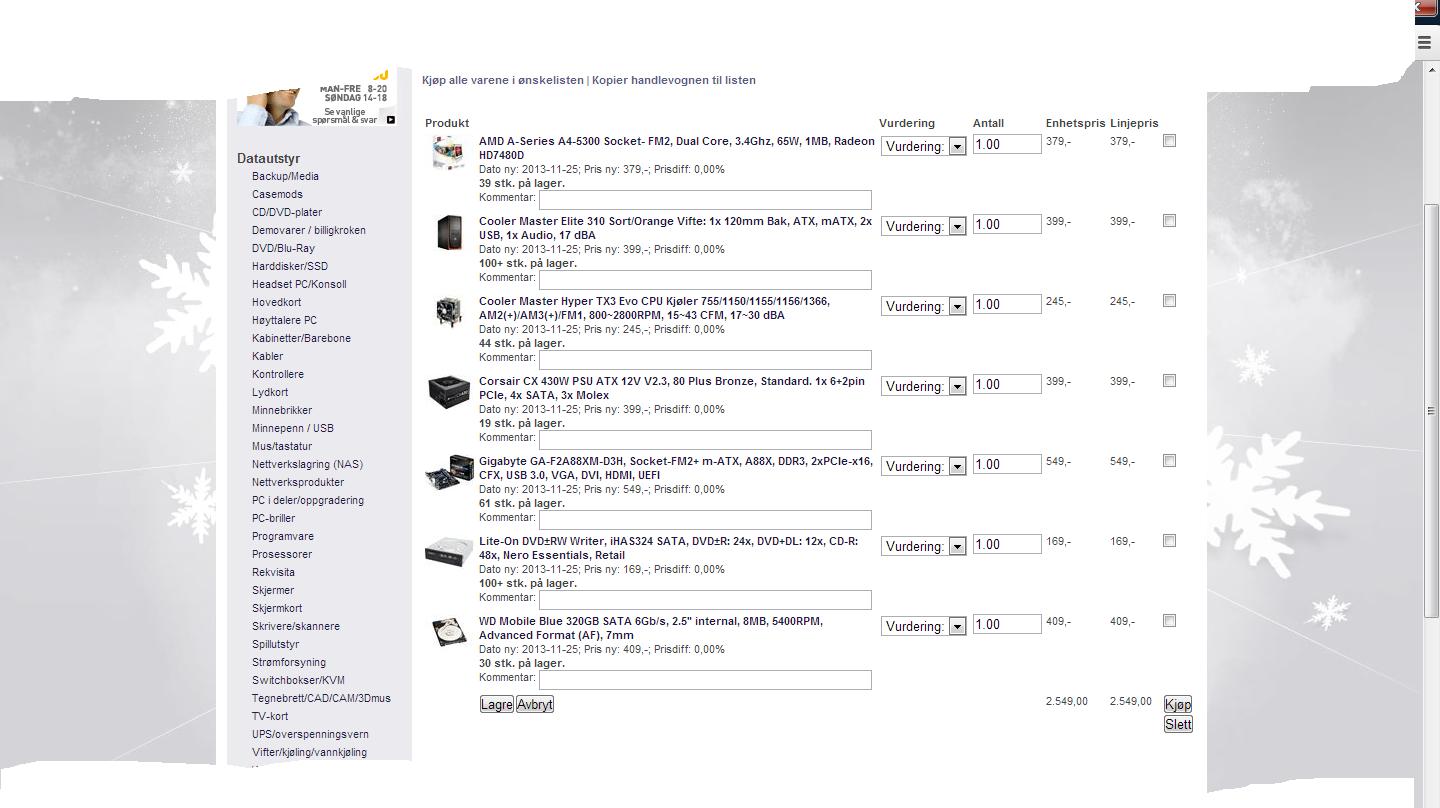Check the box for Lite-On DVD writer
Image resolution: width=1440 pixels, height=808 pixels.
pos(1169,541)
